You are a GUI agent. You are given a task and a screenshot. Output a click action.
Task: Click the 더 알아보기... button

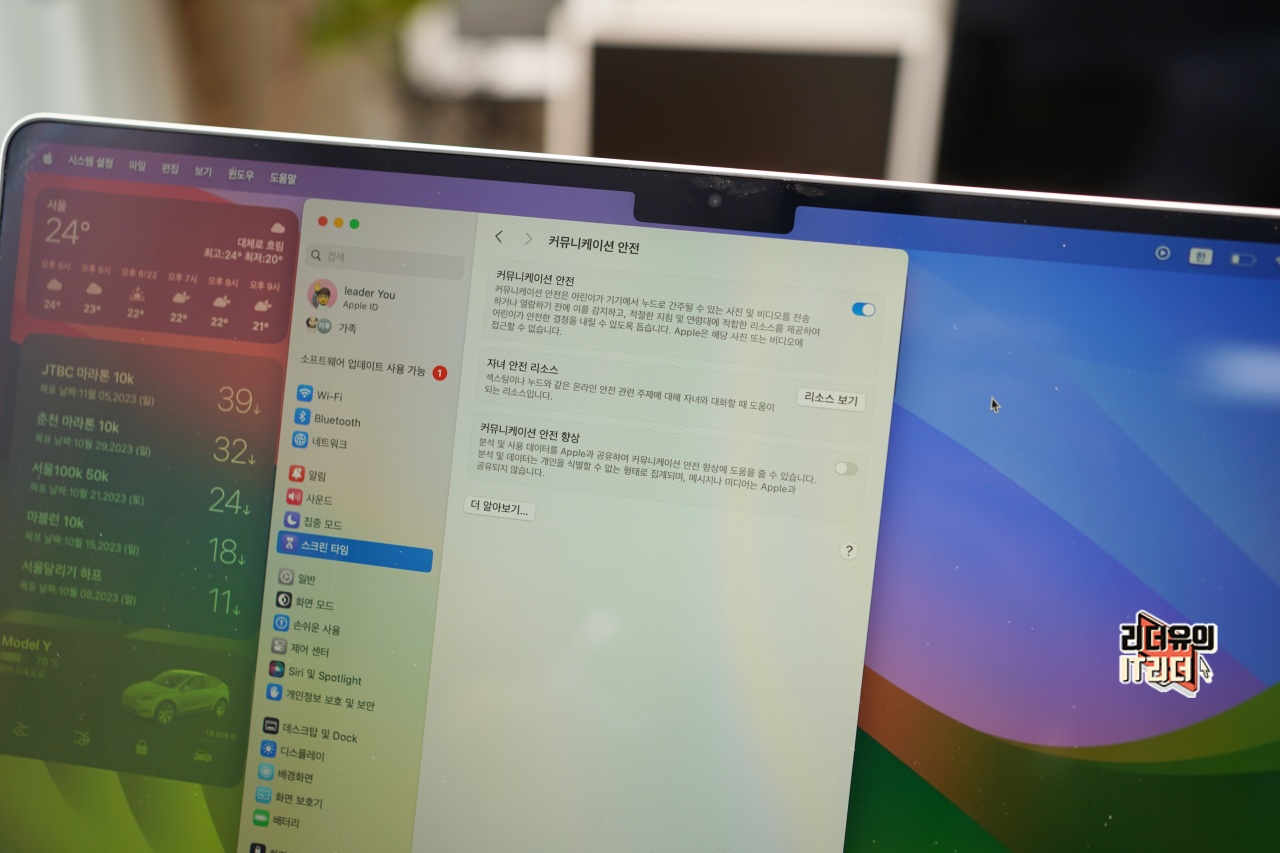click(x=500, y=510)
